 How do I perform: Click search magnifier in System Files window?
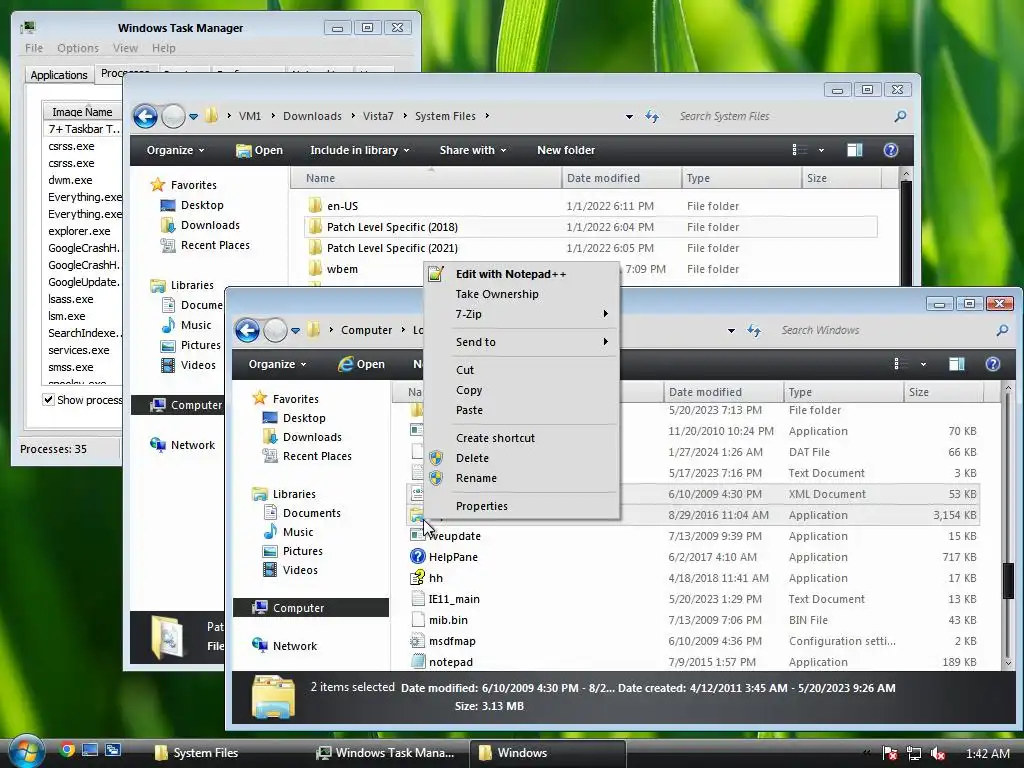coord(900,116)
